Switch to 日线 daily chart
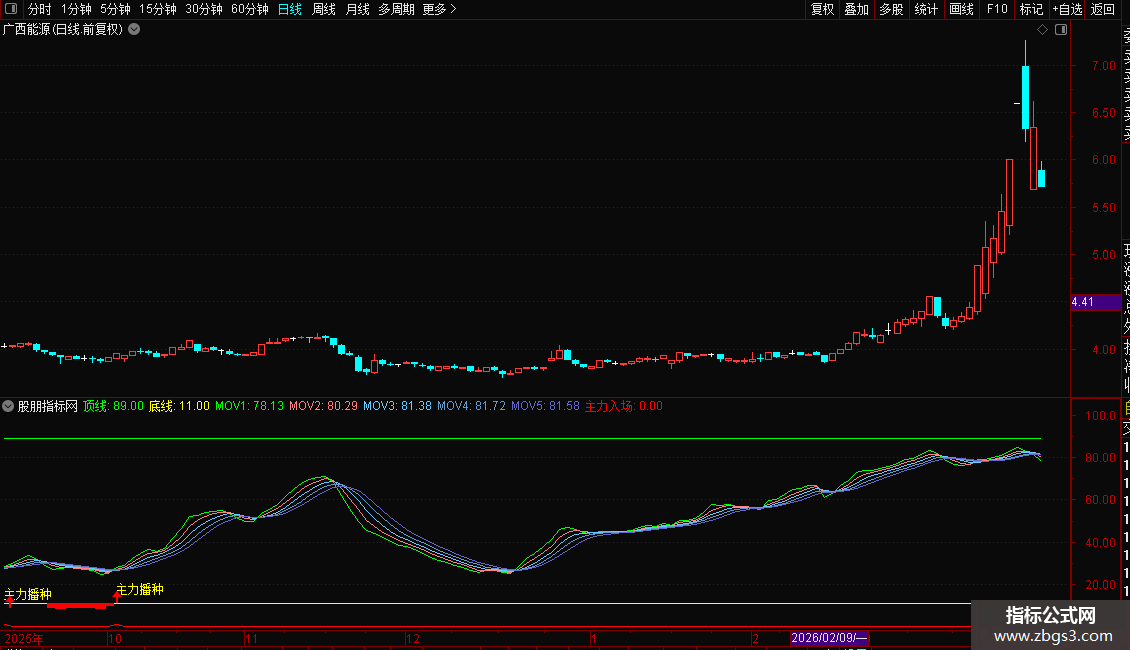The height and width of the screenshot is (650, 1130). pos(290,9)
